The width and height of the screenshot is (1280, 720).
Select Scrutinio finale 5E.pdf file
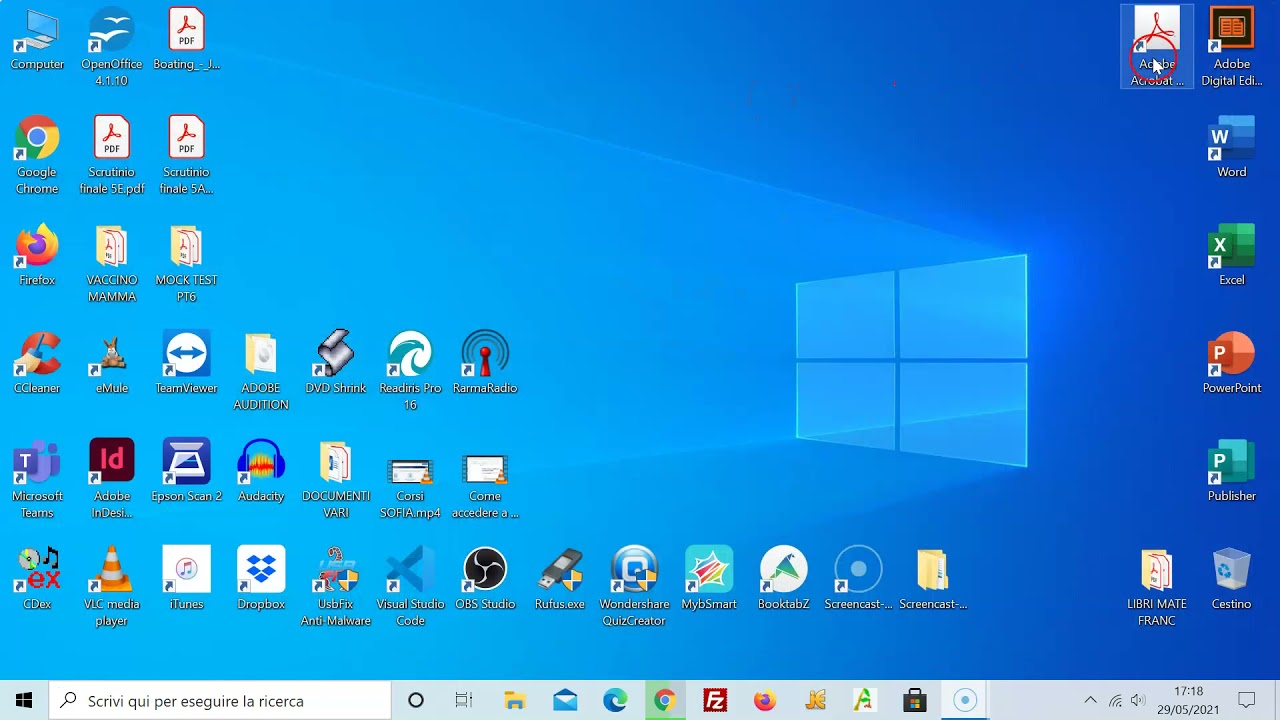point(111,156)
